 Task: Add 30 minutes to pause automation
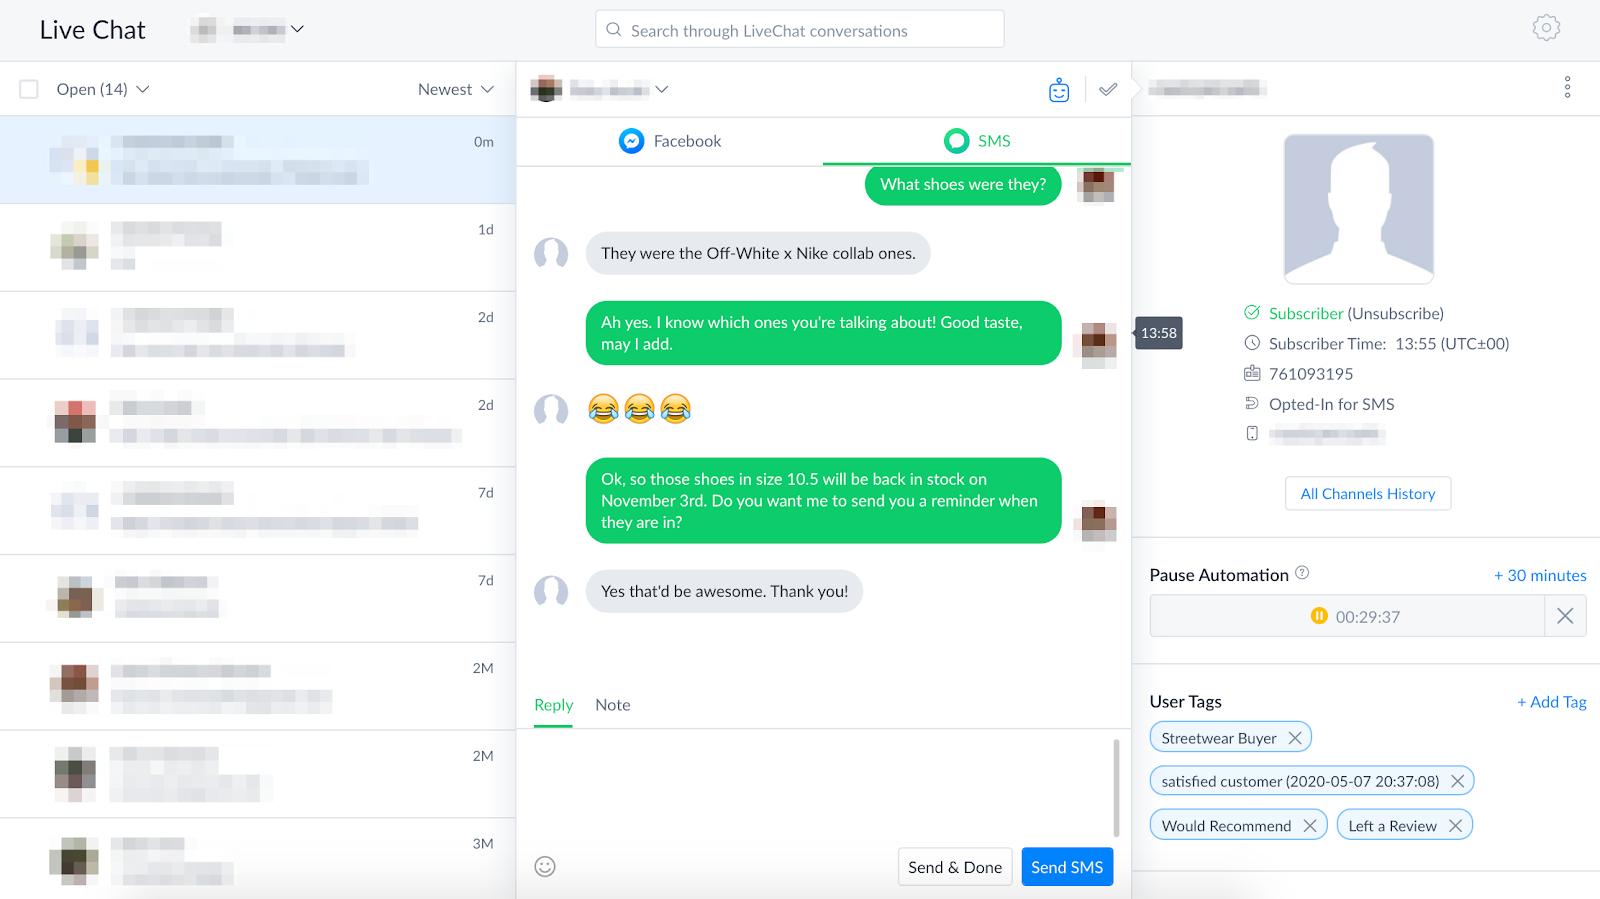tap(1540, 575)
